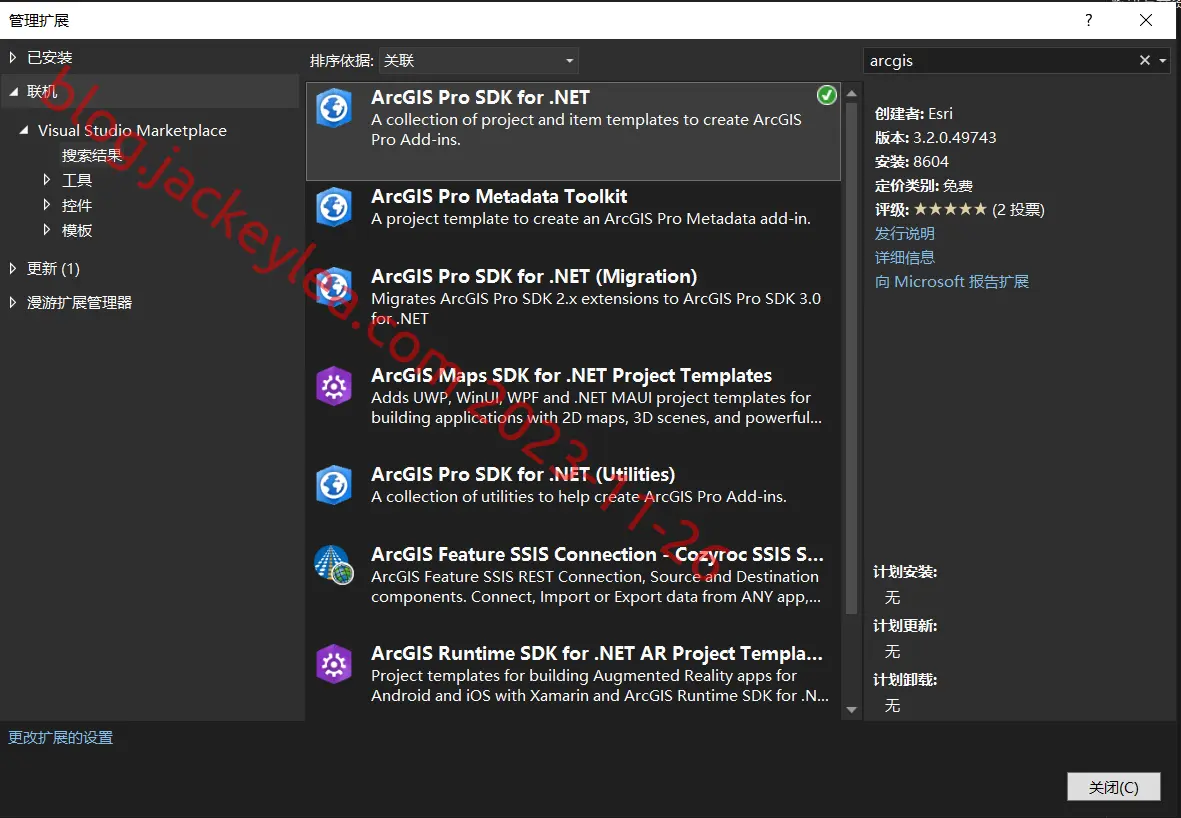The width and height of the screenshot is (1181, 818).
Task: Click inside the arcgis search field
Action: (999, 60)
